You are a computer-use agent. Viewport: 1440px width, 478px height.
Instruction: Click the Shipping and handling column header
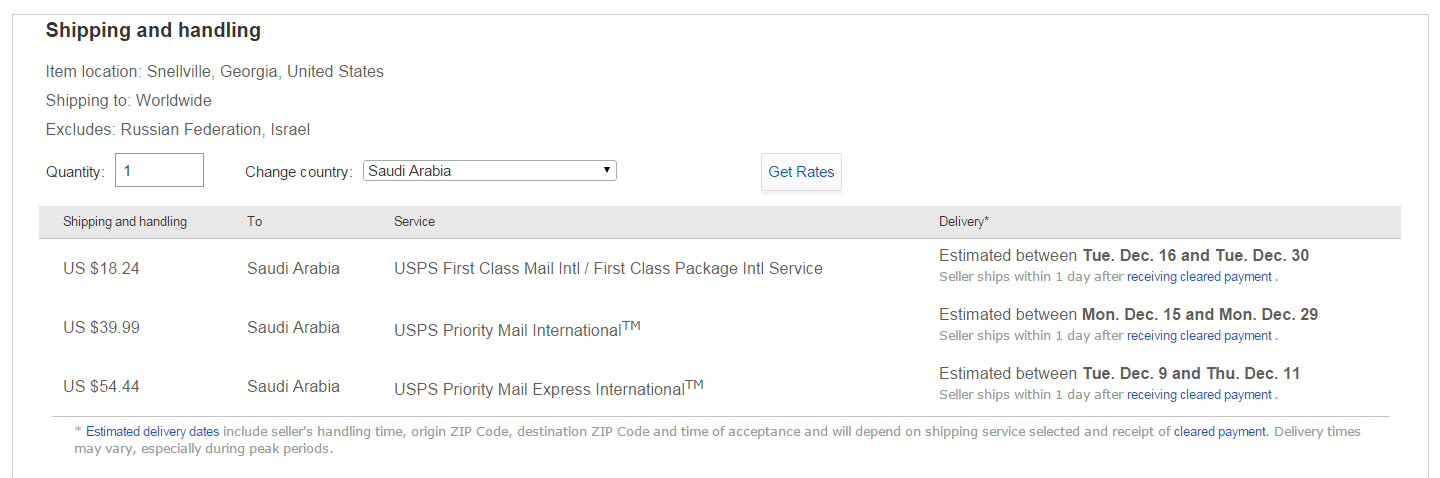pos(125,222)
